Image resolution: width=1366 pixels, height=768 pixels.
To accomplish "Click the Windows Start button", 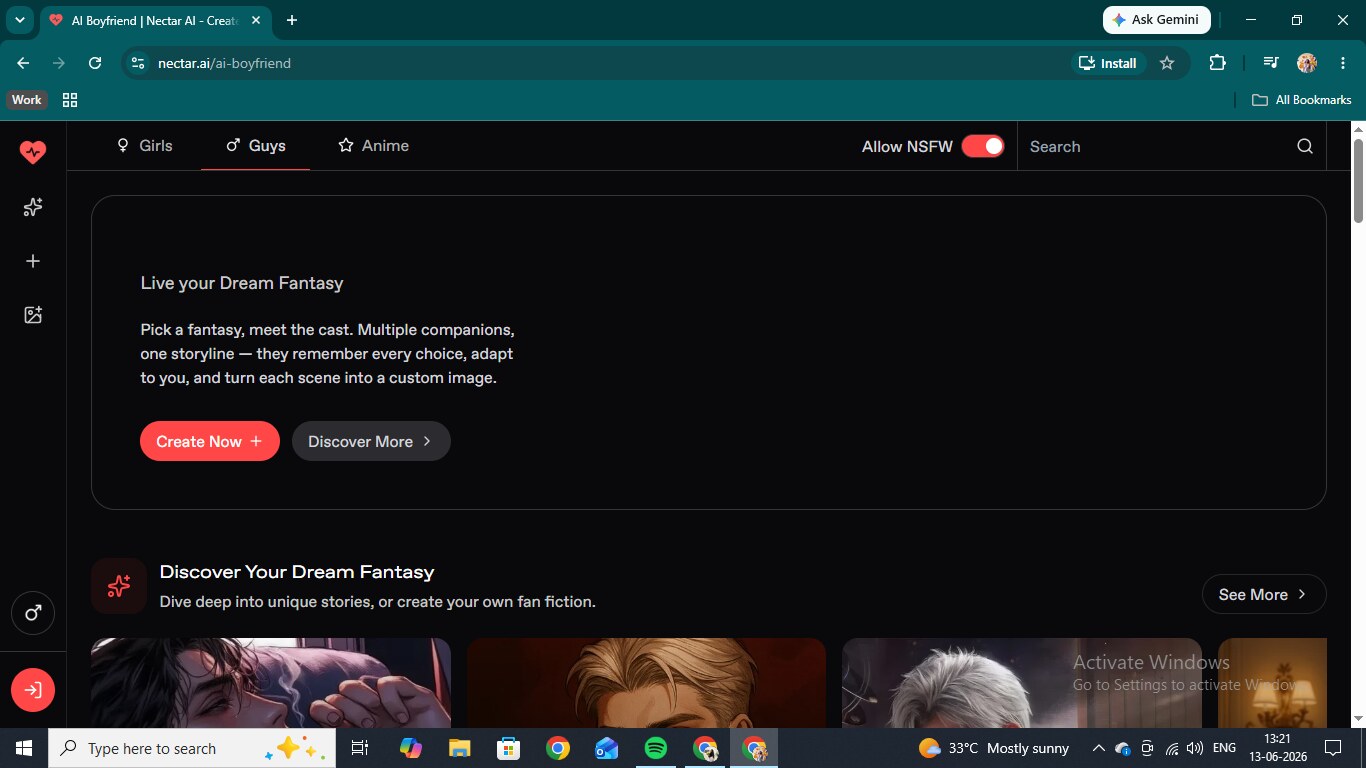I will click(x=24, y=748).
